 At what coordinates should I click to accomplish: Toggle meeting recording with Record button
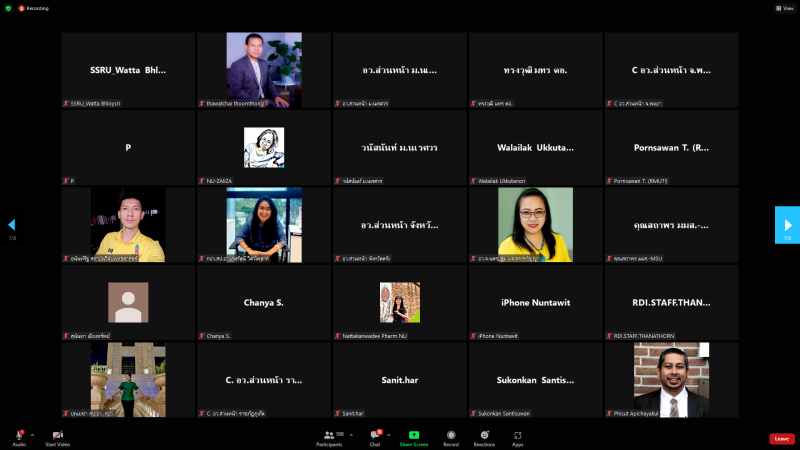pos(451,437)
